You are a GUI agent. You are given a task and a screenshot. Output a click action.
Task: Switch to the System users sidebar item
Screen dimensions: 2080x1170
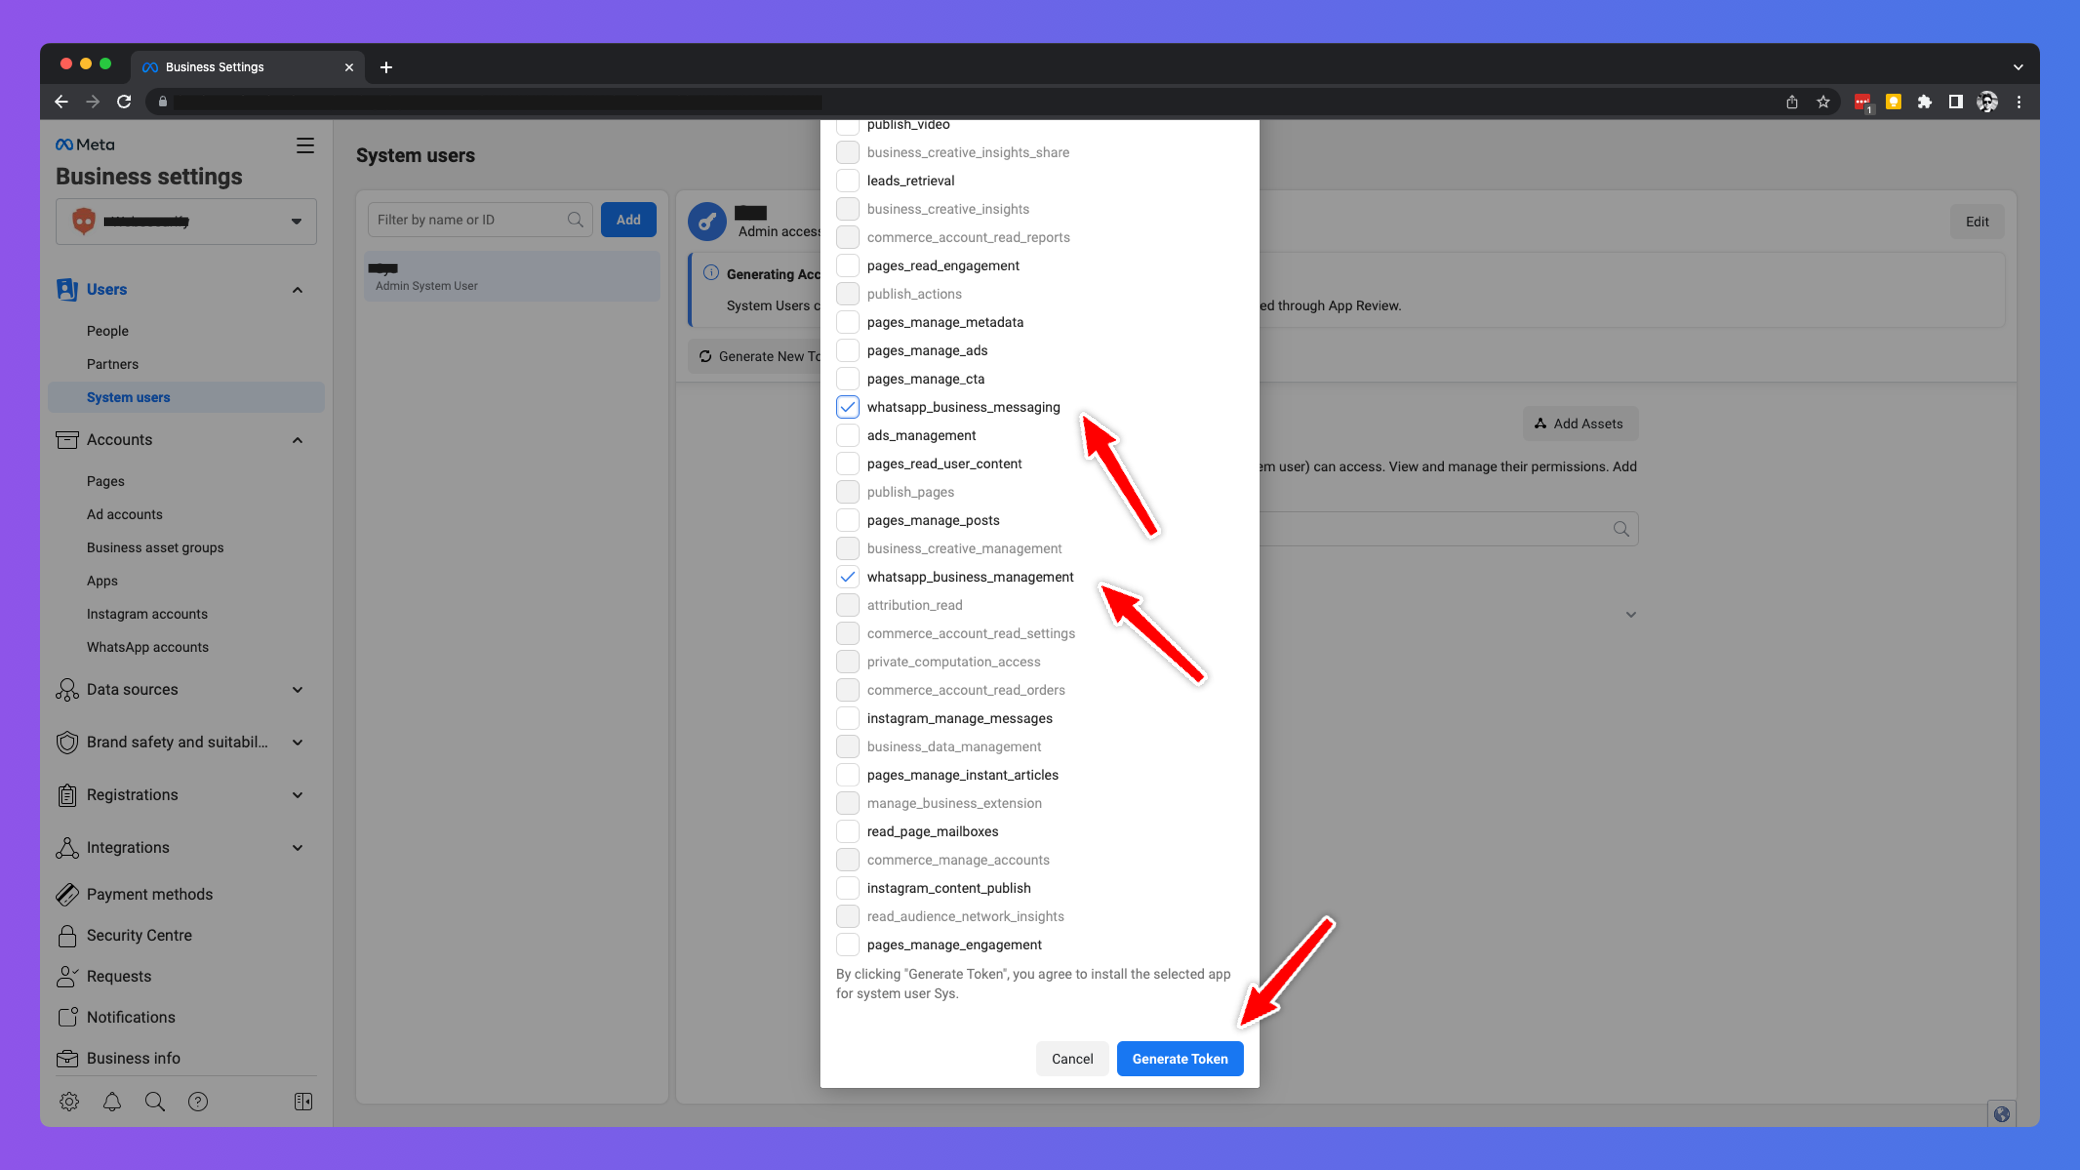[128, 397]
